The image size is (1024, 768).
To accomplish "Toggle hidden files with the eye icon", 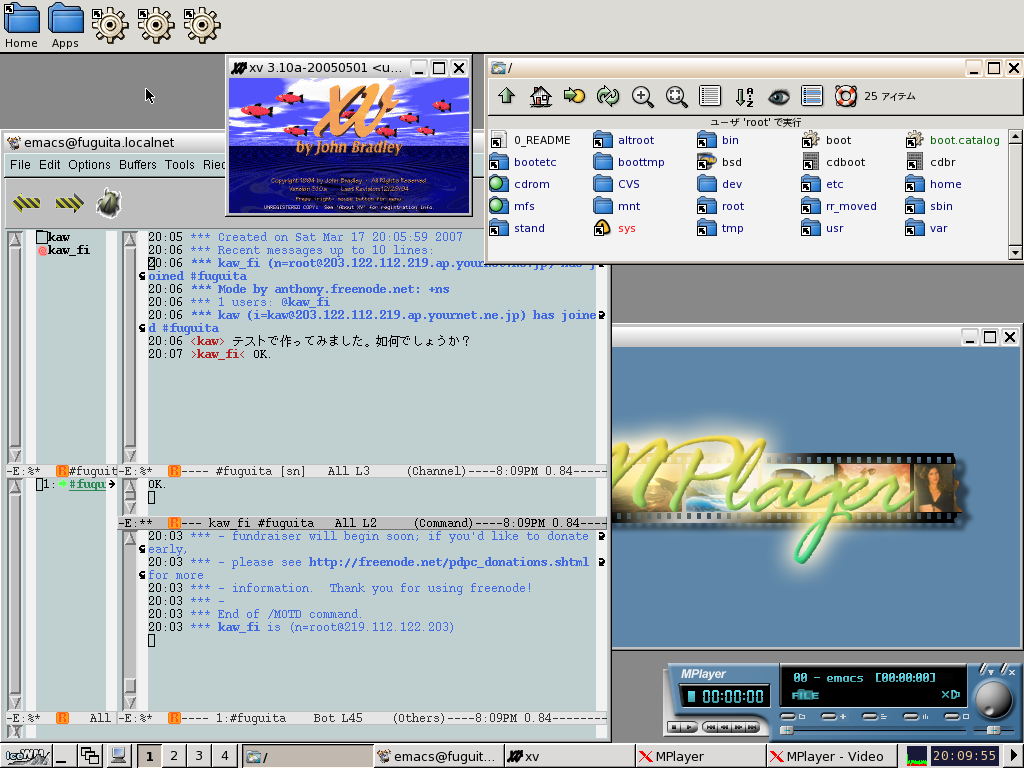I will [778, 96].
